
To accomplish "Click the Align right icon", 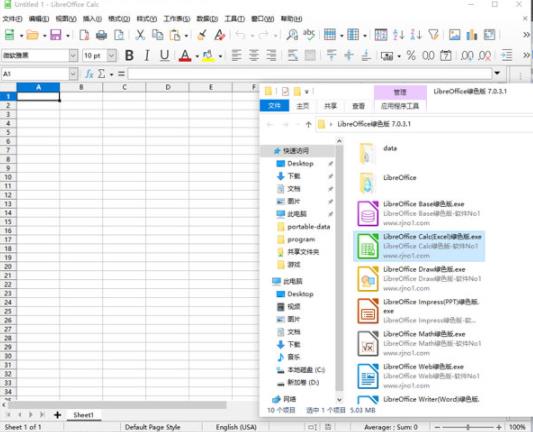I will (271, 55).
